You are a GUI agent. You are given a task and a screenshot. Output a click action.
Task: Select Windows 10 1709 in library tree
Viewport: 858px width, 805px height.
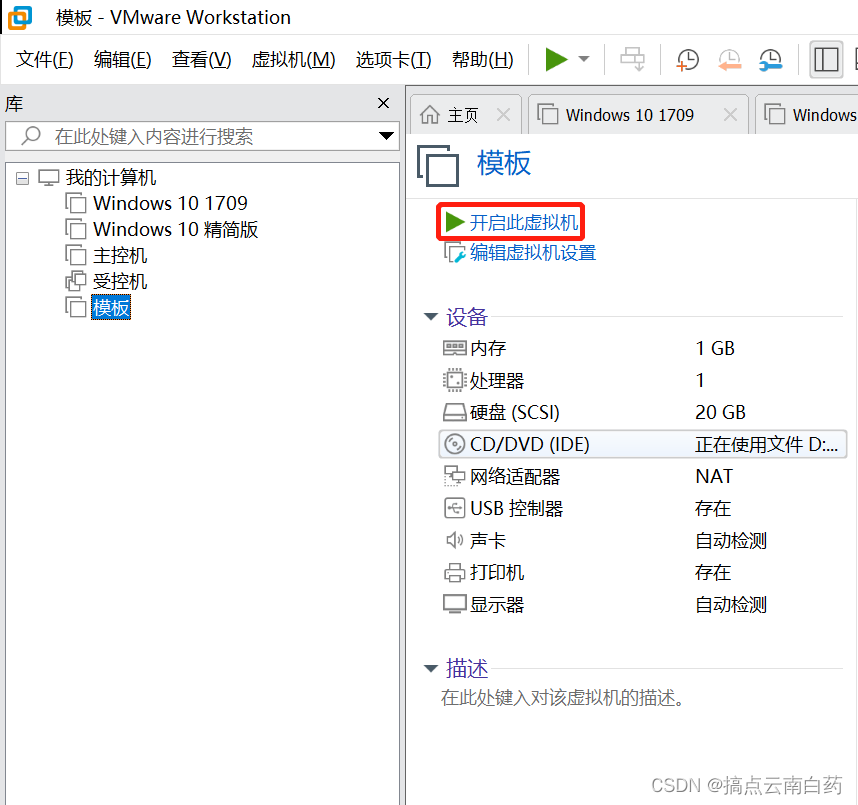coord(170,203)
